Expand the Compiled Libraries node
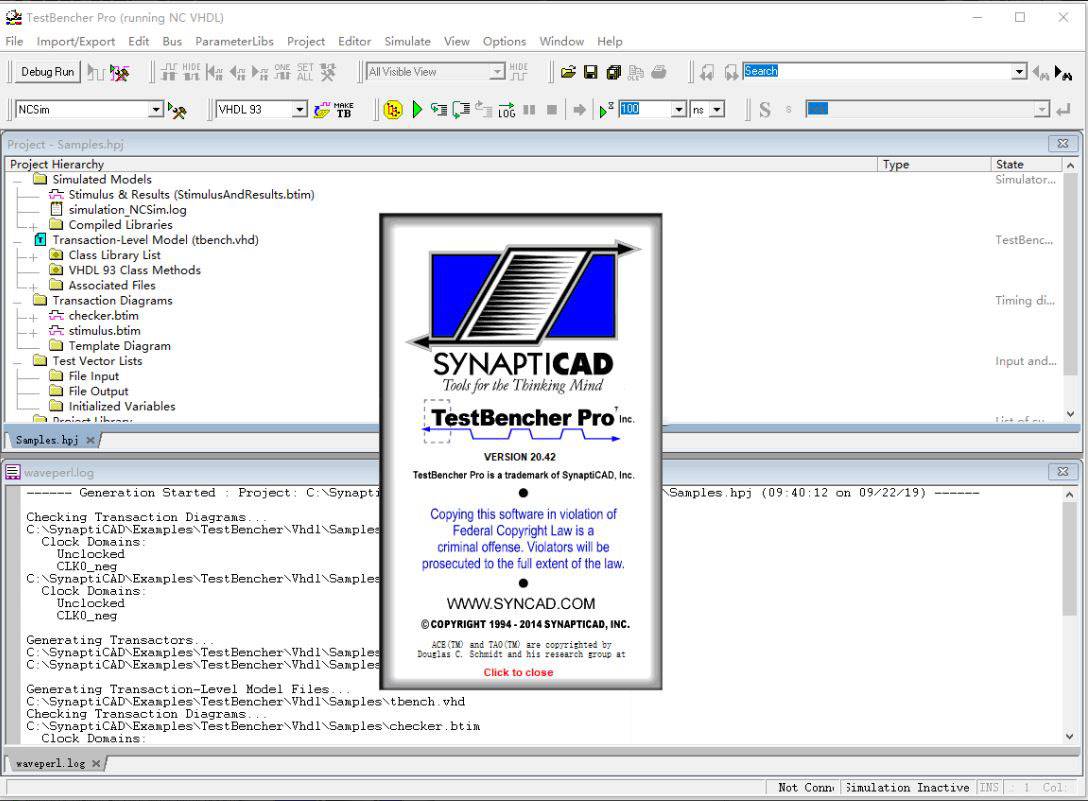 pyautogui.click(x=33, y=226)
